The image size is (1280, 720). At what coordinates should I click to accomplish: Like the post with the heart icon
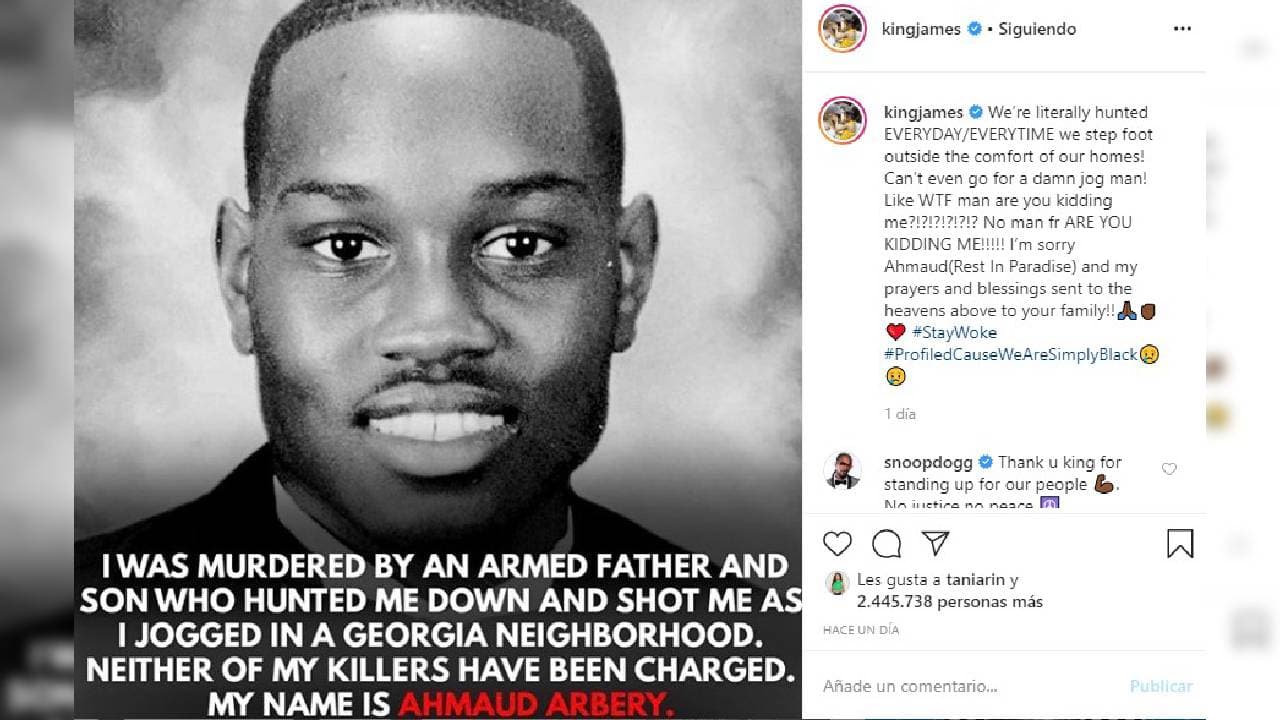pyautogui.click(x=837, y=543)
